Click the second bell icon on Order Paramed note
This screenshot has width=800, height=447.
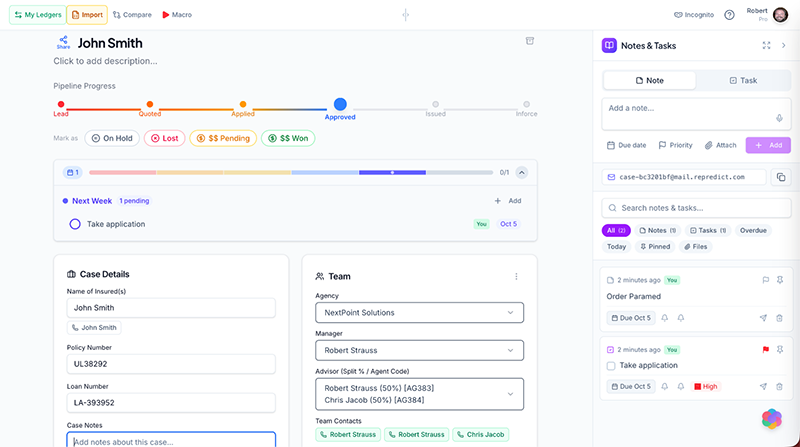coord(681,318)
